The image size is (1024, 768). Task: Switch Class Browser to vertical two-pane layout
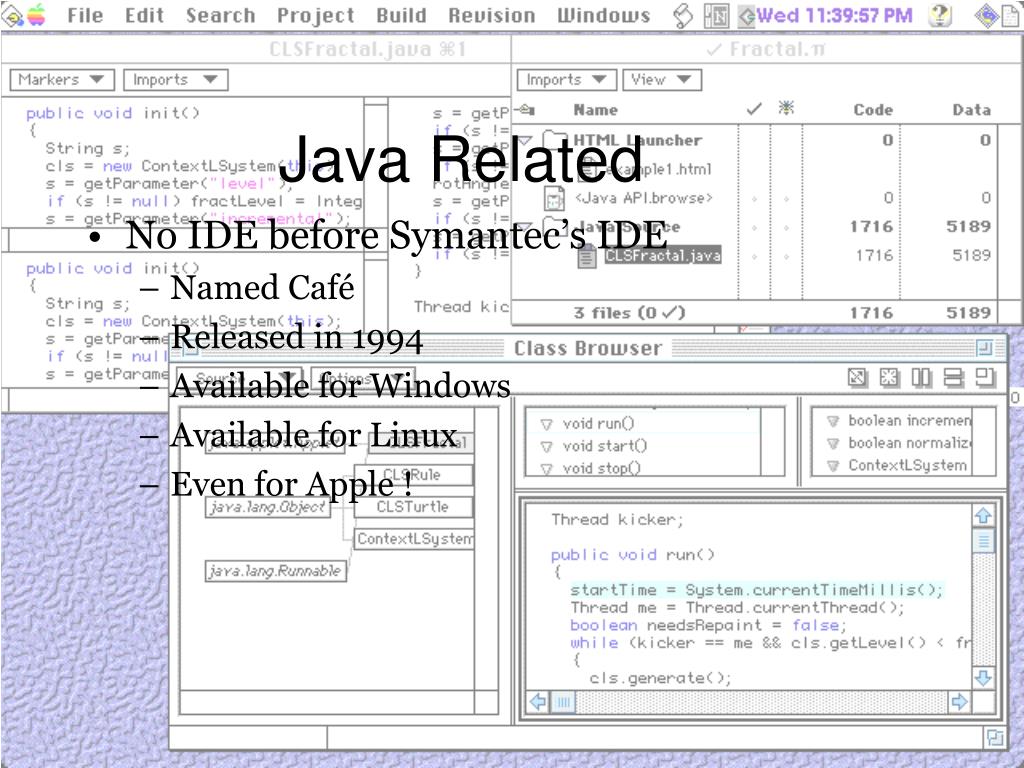tap(921, 377)
